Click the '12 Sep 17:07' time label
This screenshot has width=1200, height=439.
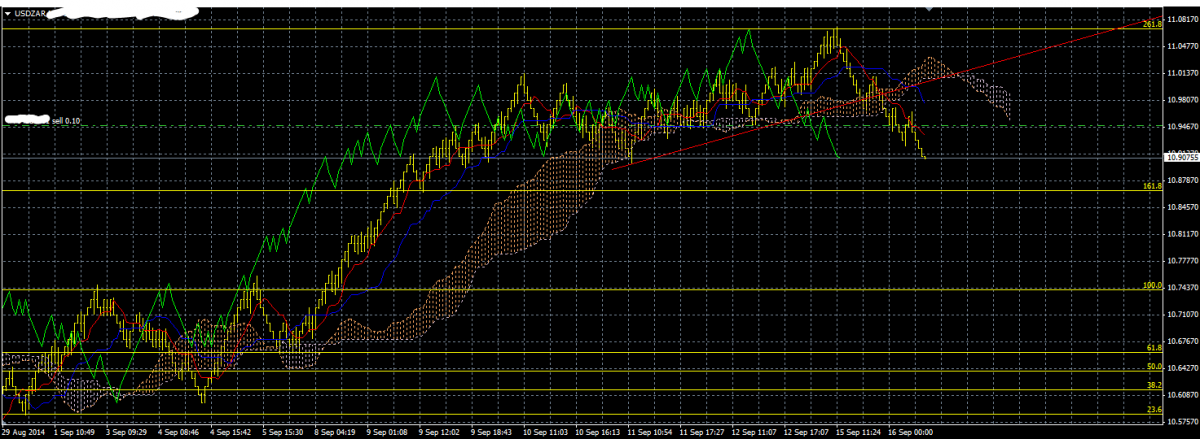(x=805, y=433)
